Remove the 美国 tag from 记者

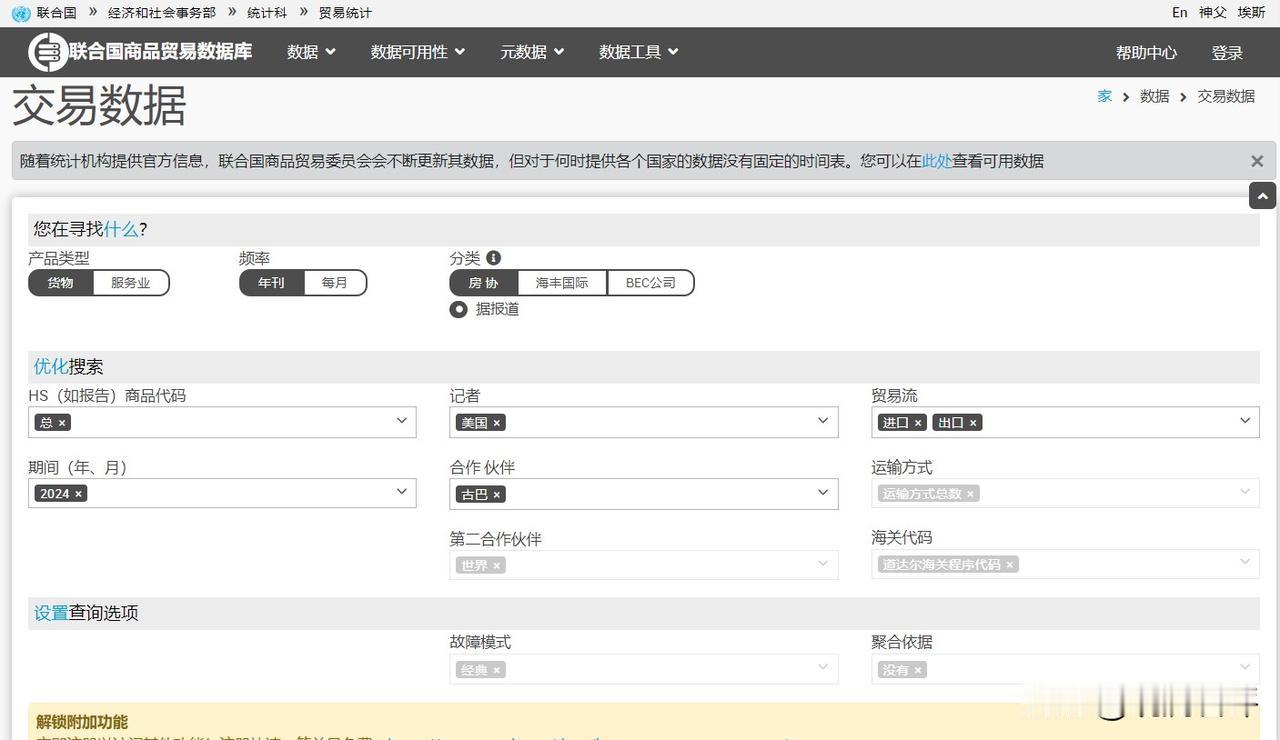[x=497, y=422]
